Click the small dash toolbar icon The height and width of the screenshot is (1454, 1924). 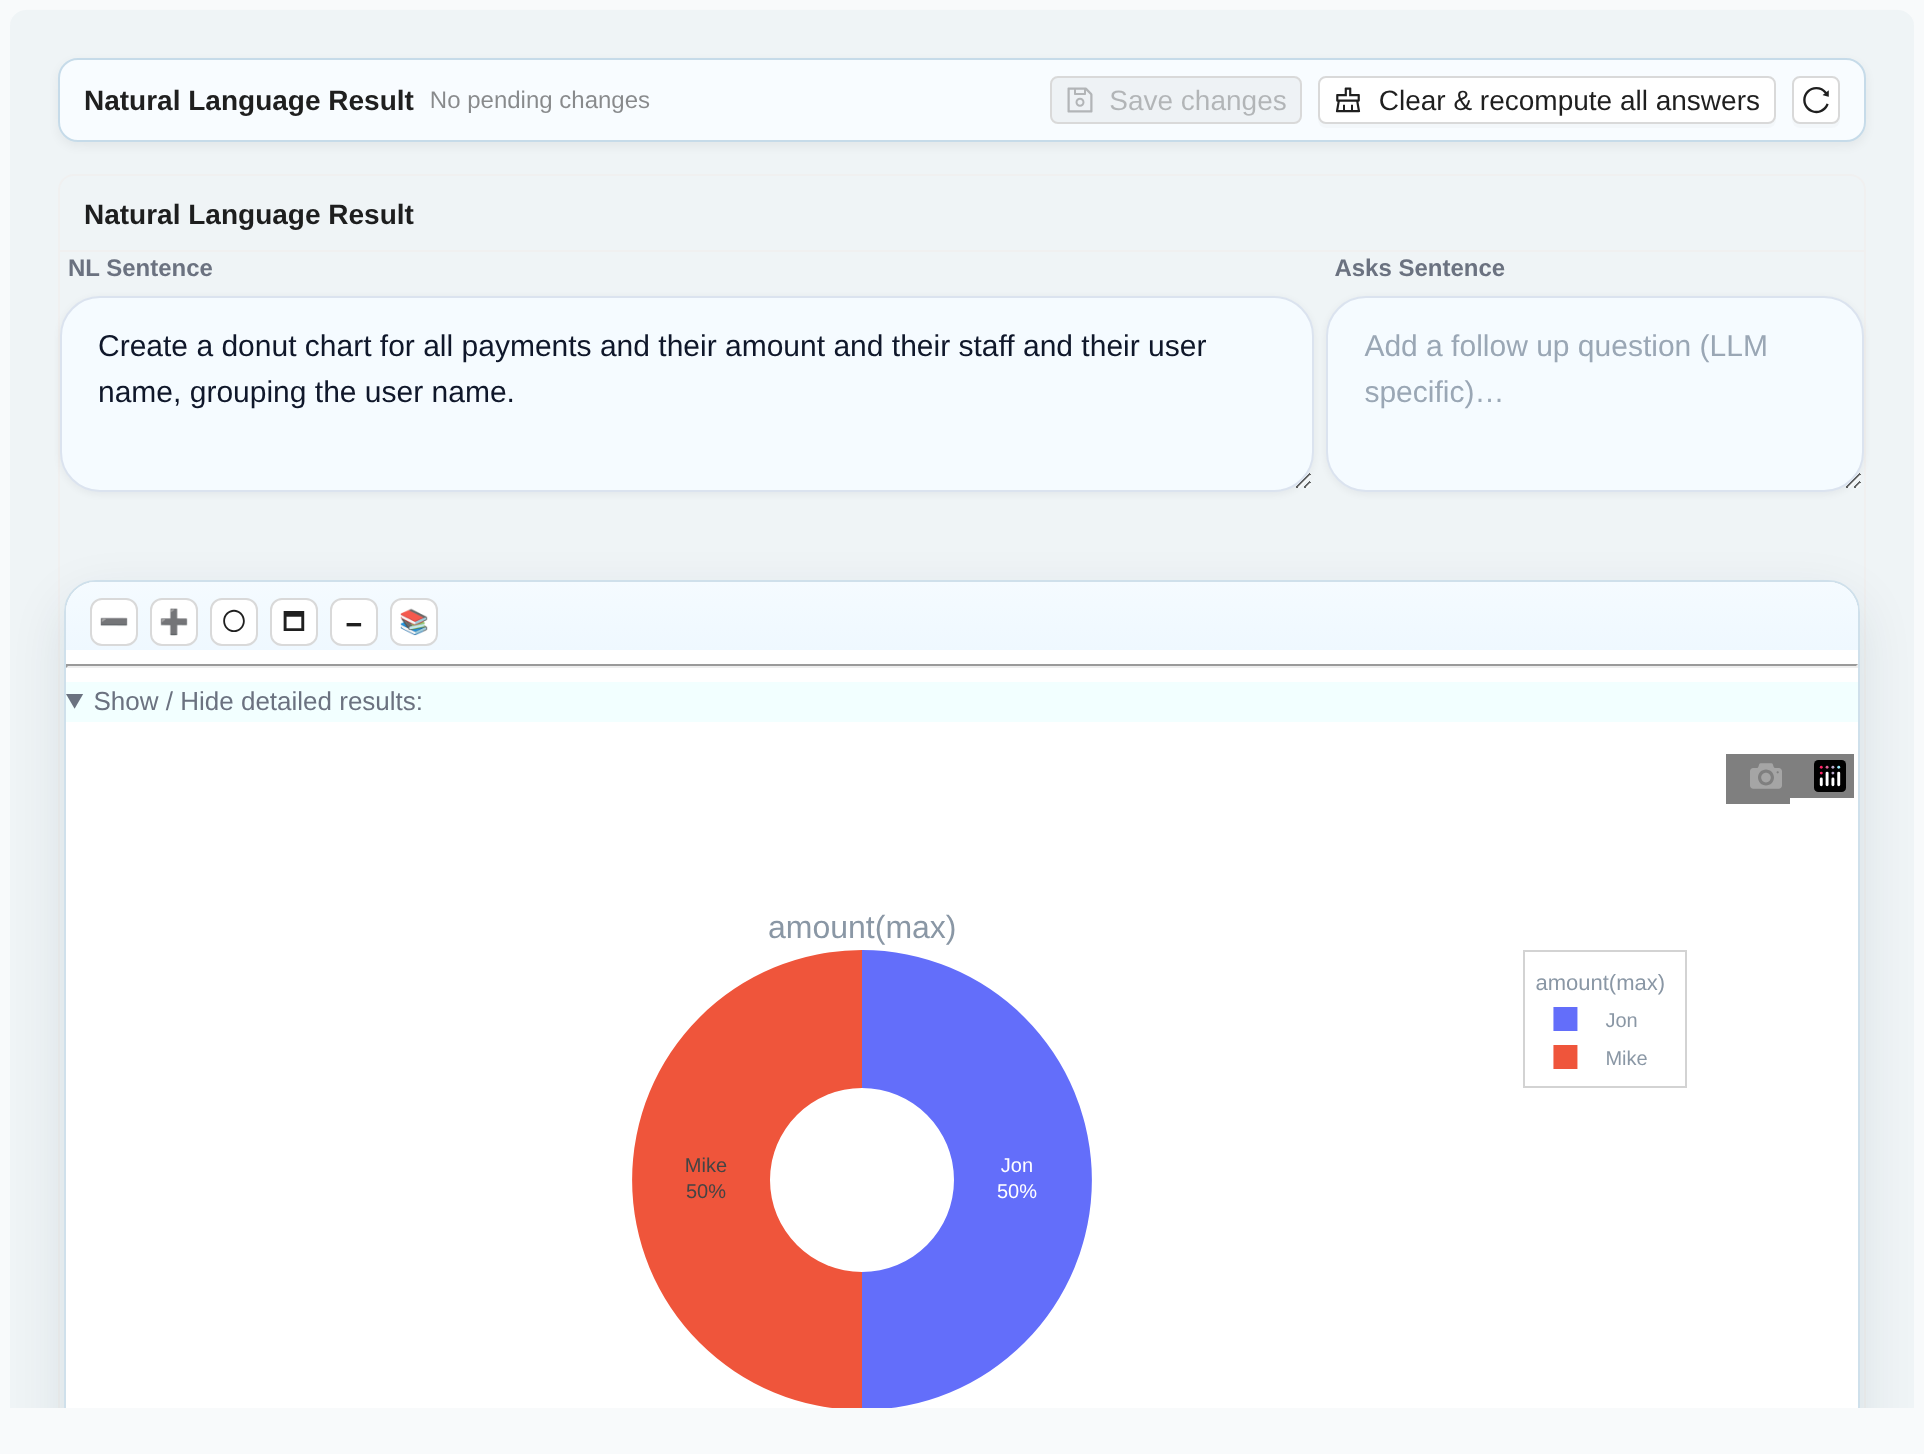tap(354, 622)
